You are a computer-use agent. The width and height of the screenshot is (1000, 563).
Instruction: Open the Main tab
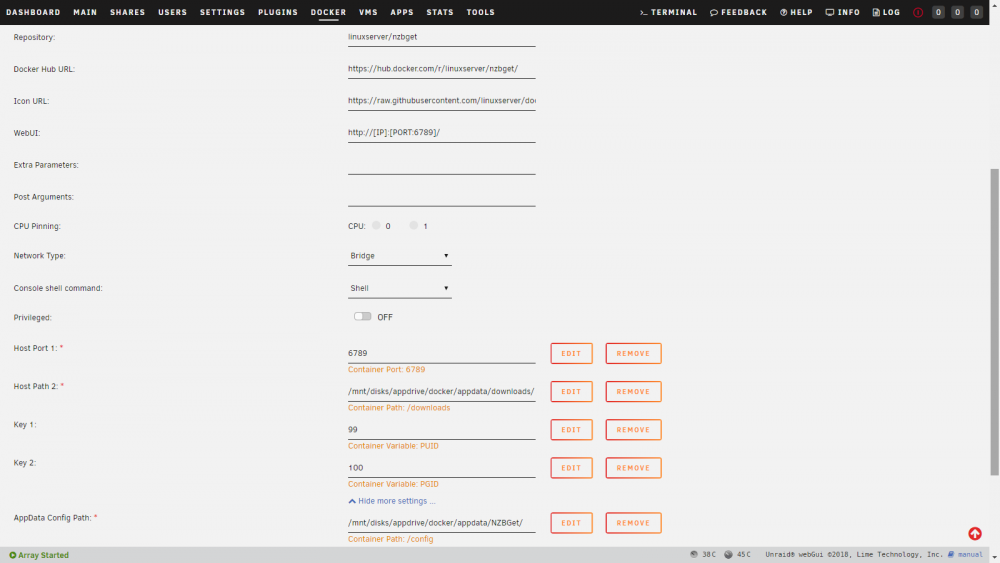point(85,12)
